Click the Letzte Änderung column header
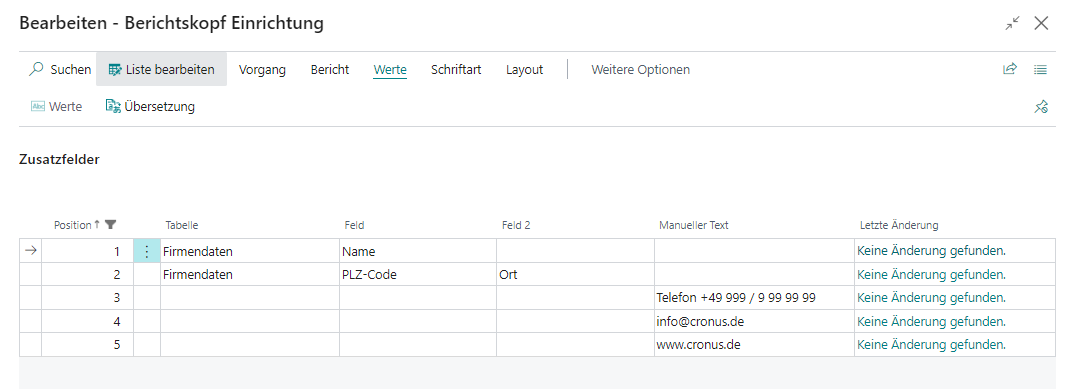1072x389 pixels. tap(899, 225)
